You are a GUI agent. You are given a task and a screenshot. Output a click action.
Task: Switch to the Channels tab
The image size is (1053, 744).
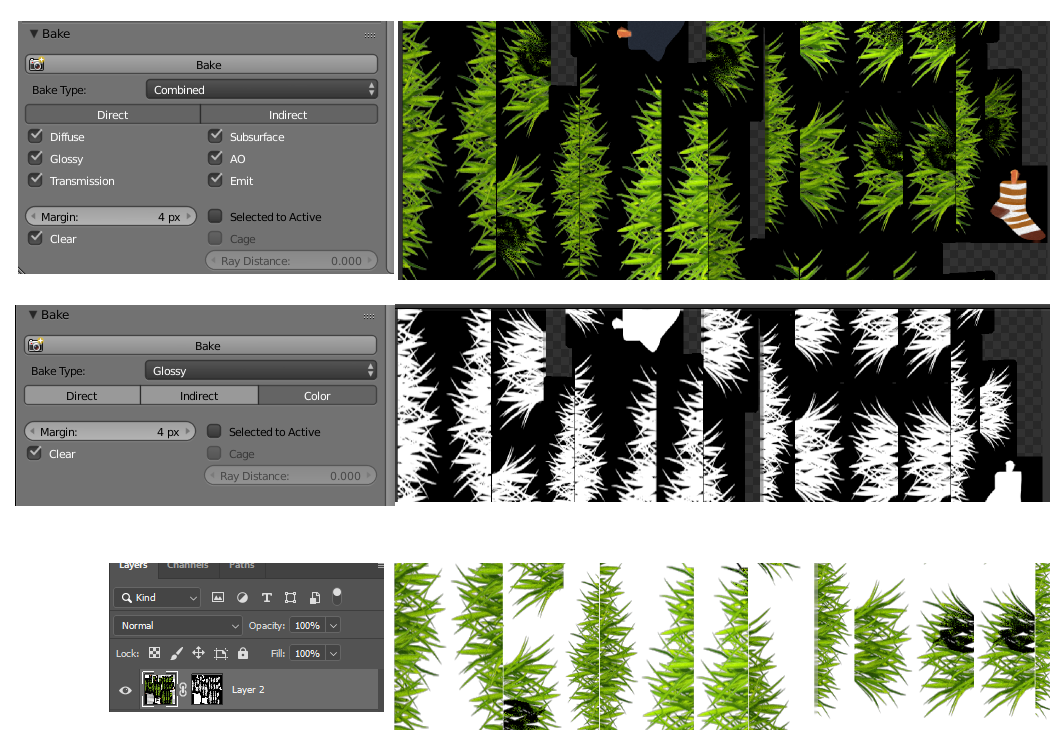pos(187,565)
